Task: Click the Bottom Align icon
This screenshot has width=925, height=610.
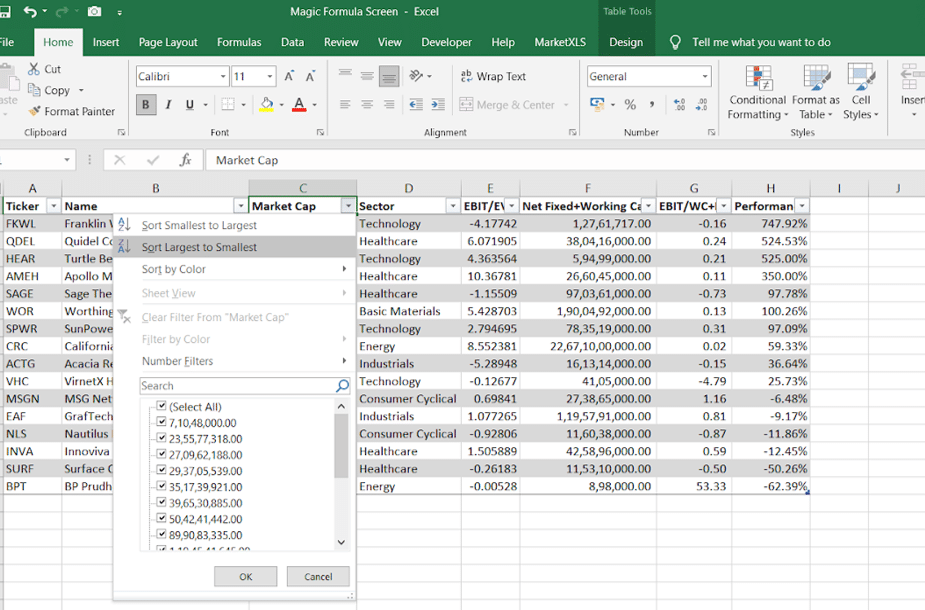Action: pyautogui.click(x=389, y=76)
